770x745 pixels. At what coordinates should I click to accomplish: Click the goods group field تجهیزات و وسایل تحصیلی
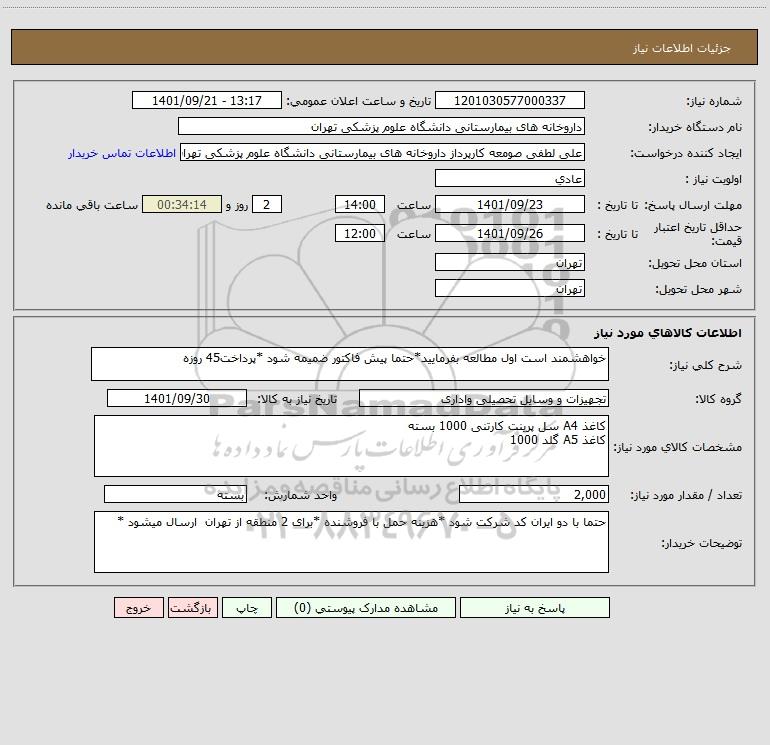pyautogui.click(x=484, y=398)
